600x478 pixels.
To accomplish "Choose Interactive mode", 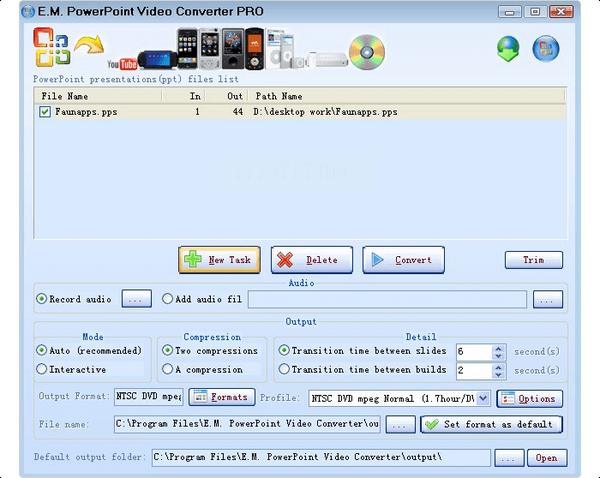I will click(42, 370).
